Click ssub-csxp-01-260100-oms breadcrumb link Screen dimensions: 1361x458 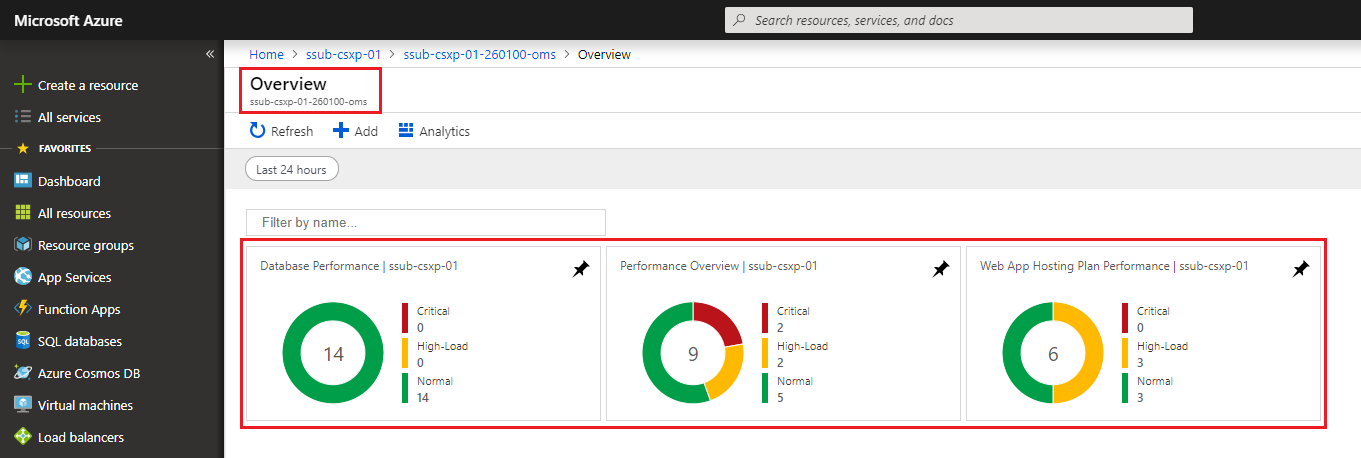point(479,54)
